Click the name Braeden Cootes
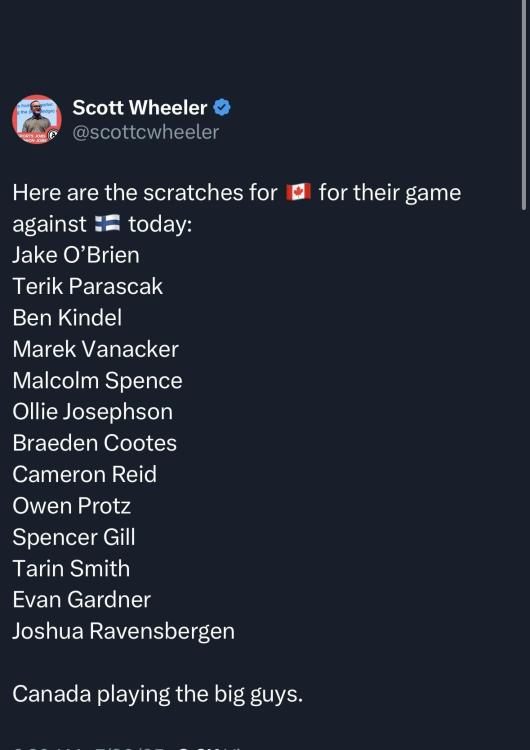The width and height of the screenshot is (530, 750). (x=95, y=443)
